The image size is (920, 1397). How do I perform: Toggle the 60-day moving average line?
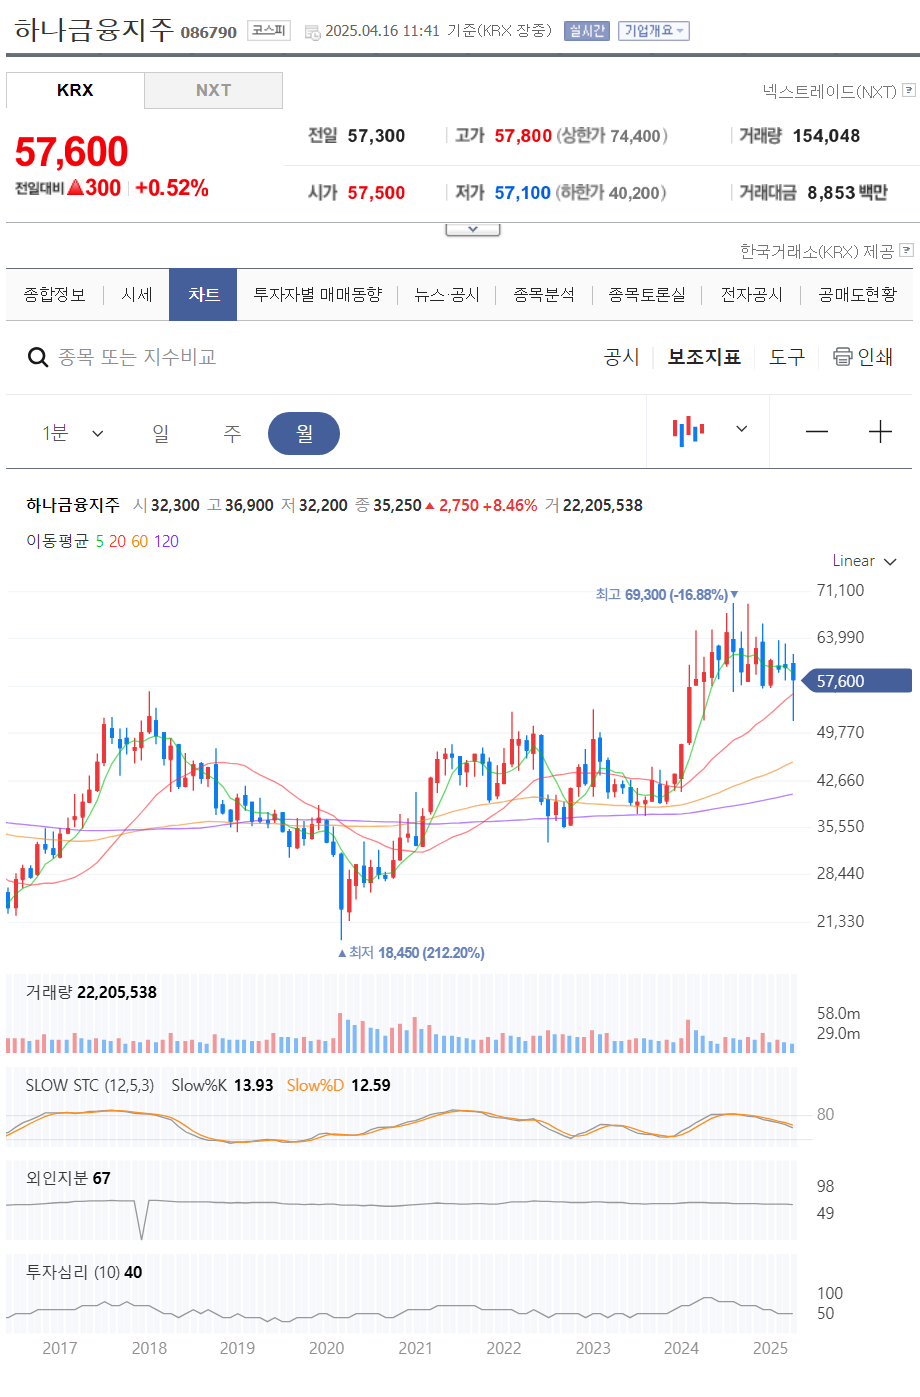[x=140, y=541]
